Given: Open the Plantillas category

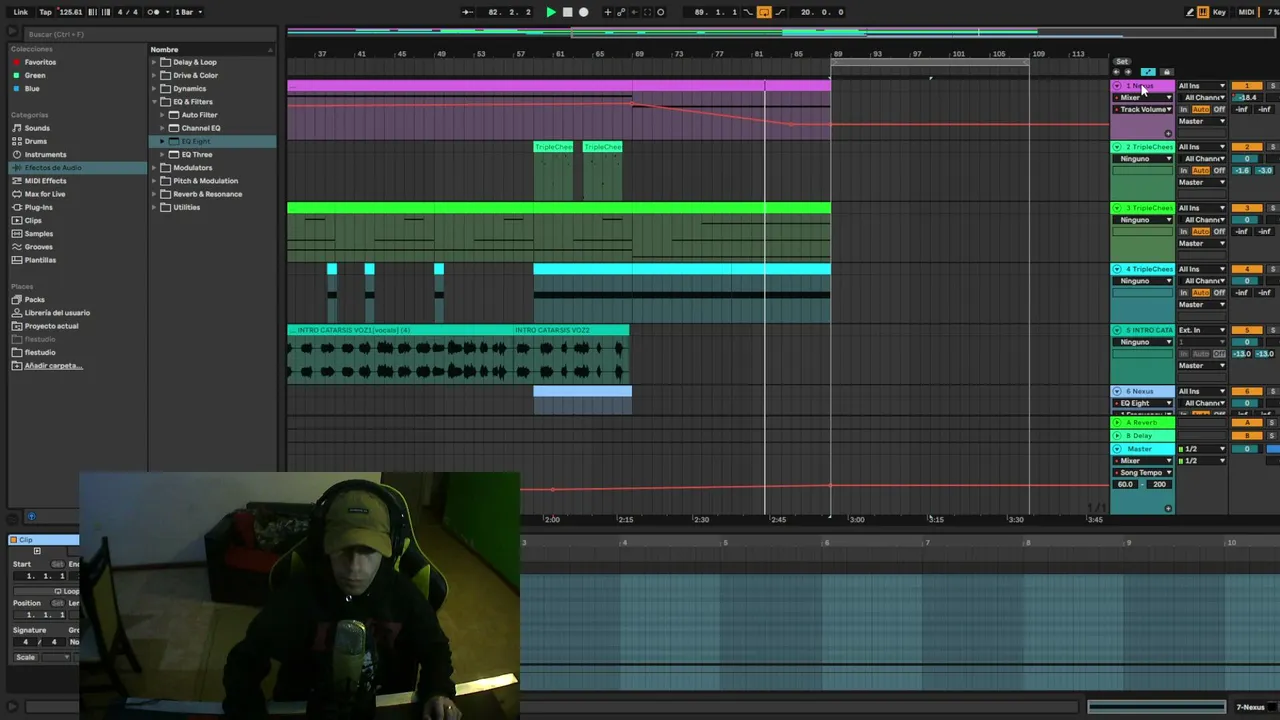Looking at the screenshot, I should (x=40, y=260).
